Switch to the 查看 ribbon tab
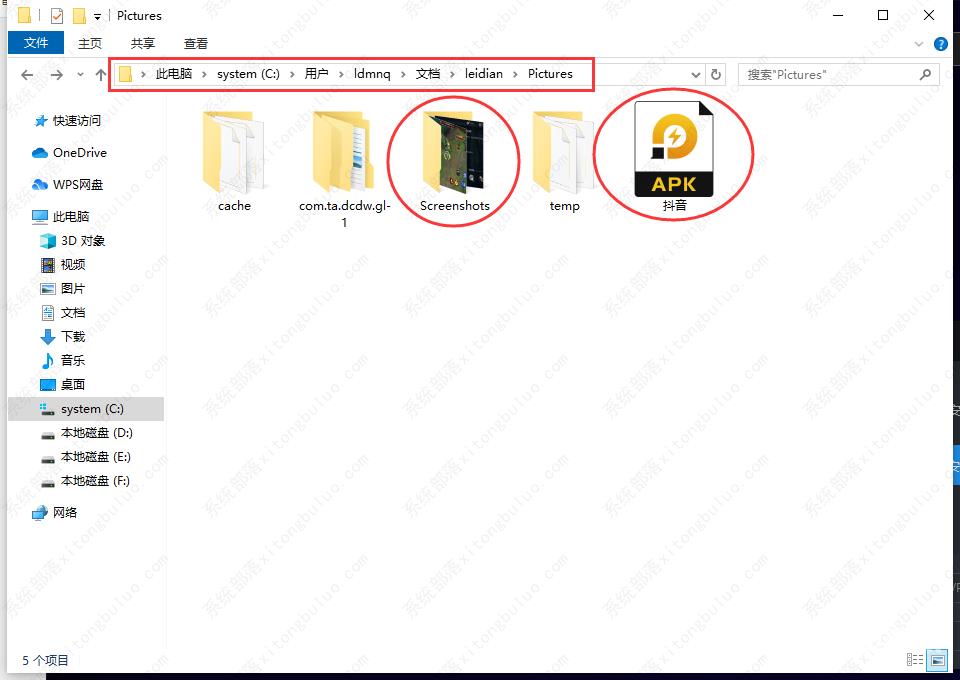 point(195,43)
